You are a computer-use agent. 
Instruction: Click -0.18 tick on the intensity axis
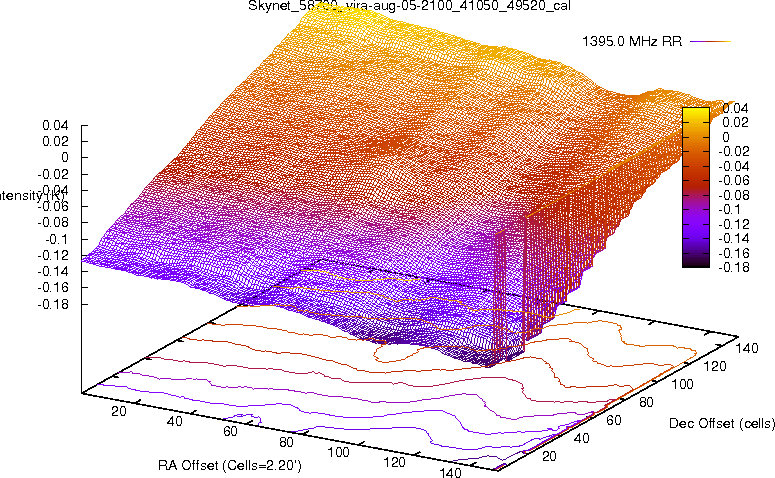53,304
